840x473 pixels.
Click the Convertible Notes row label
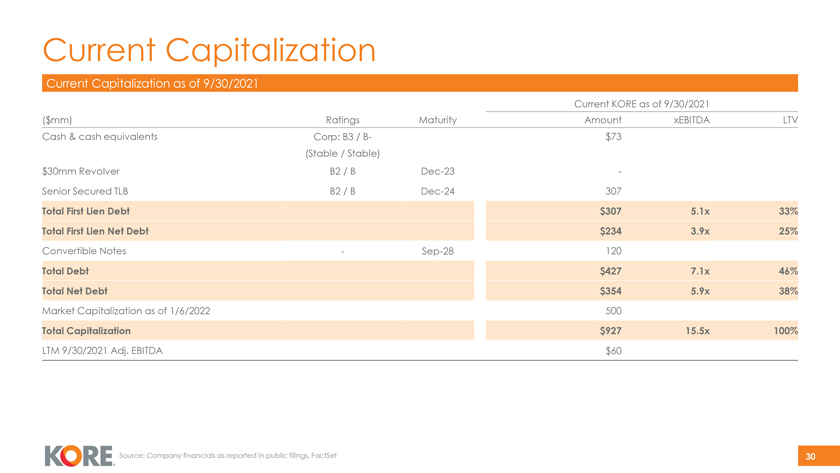point(84,251)
